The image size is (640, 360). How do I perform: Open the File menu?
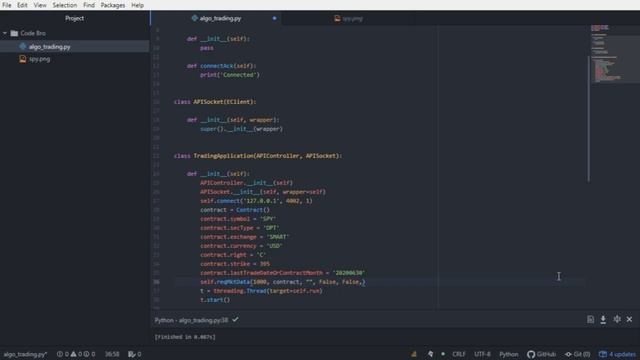[x=7, y=5]
